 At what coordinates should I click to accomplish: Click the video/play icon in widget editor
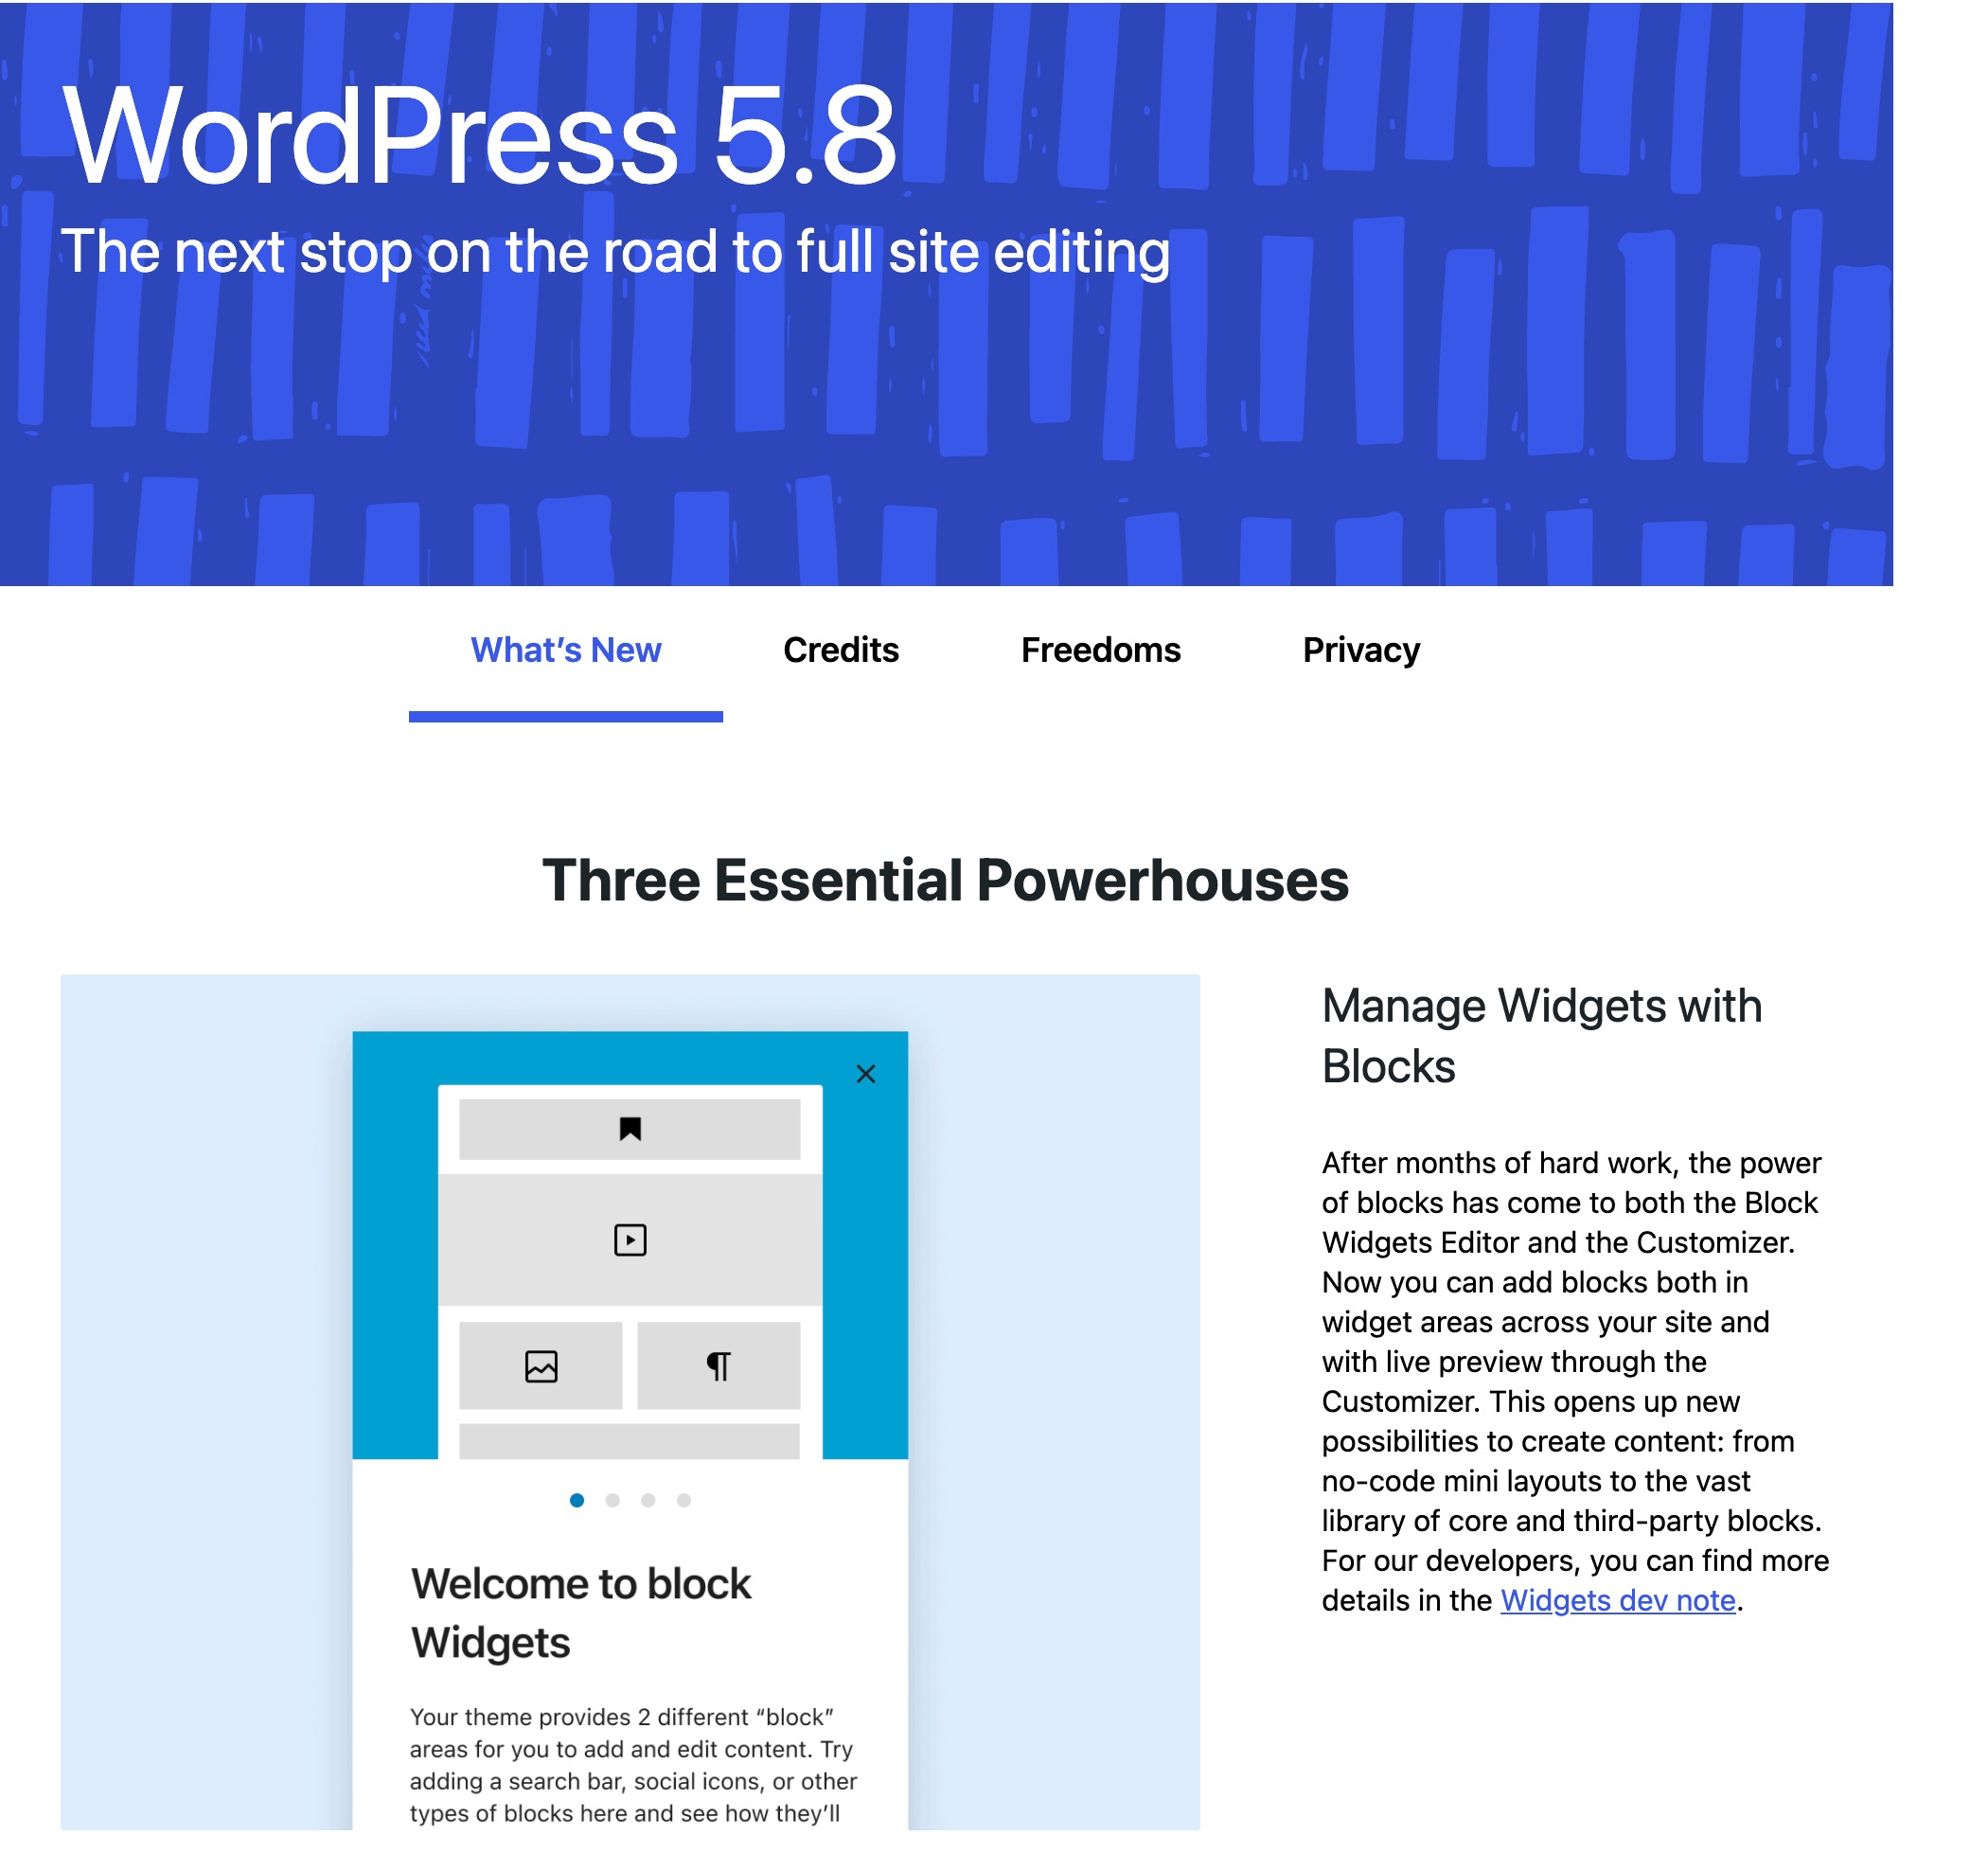630,1240
